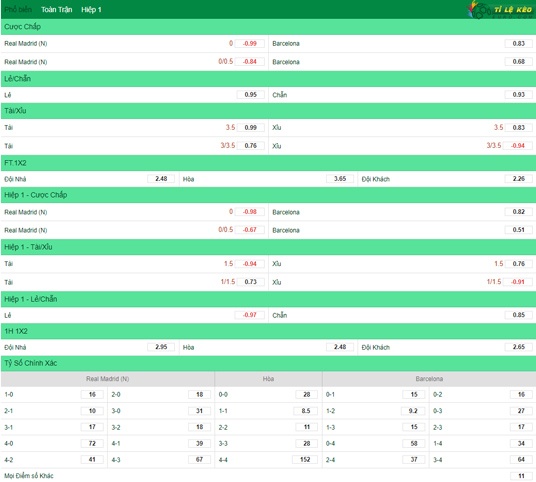Image resolution: width=536 pixels, height=482 pixels.
Task: Pick Mọi Điểm số Khác odds 11
Action: [521, 476]
